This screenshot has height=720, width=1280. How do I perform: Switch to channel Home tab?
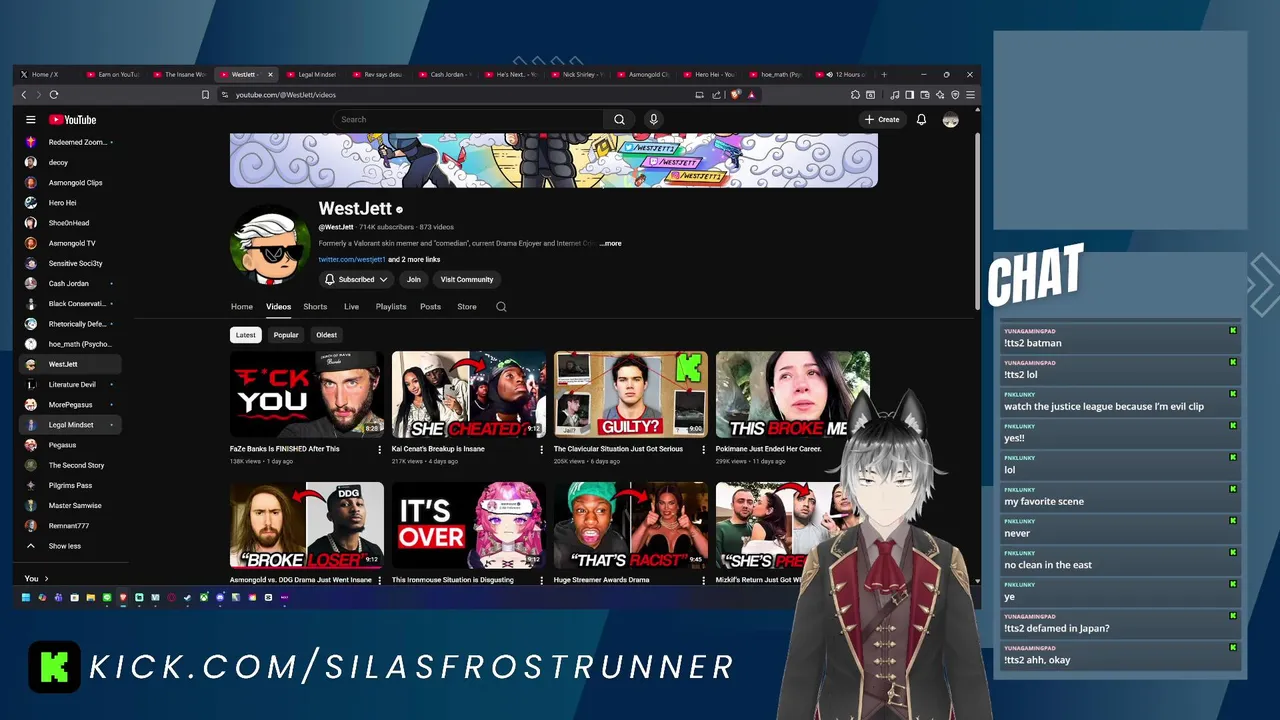242,307
